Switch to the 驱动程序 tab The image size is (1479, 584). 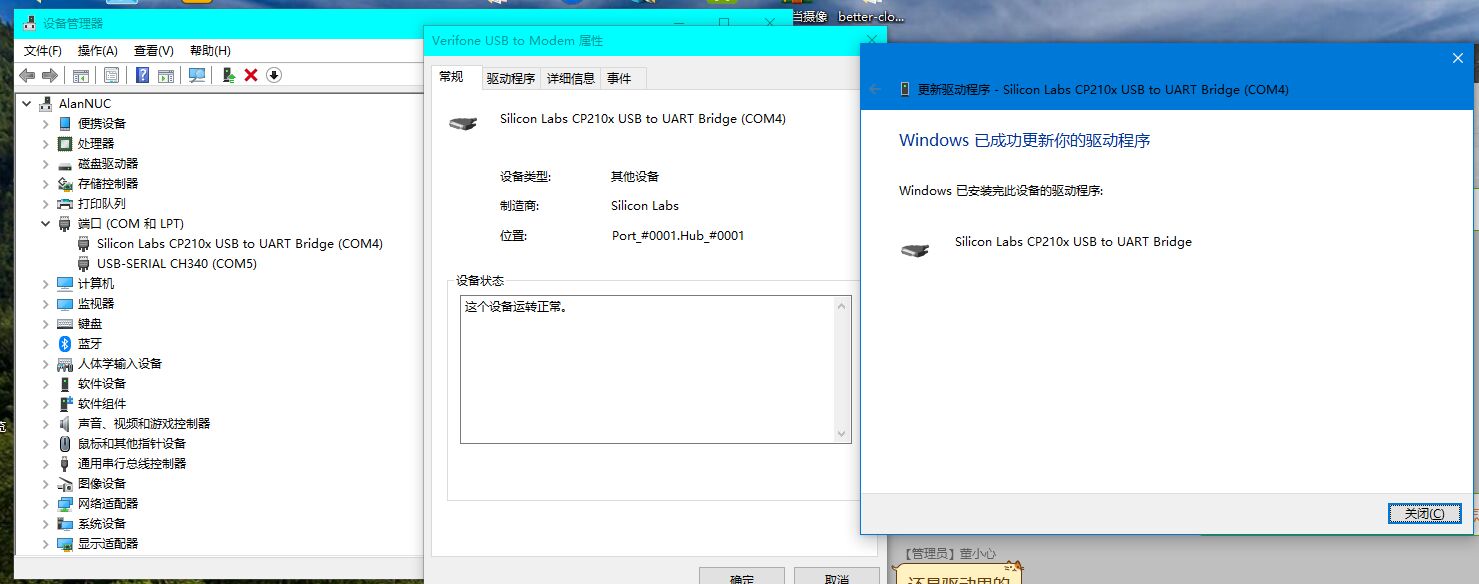click(510, 78)
